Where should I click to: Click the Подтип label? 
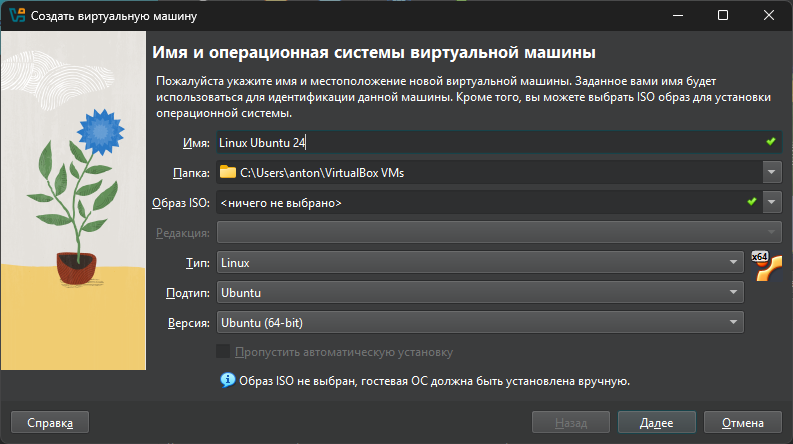pos(188,293)
